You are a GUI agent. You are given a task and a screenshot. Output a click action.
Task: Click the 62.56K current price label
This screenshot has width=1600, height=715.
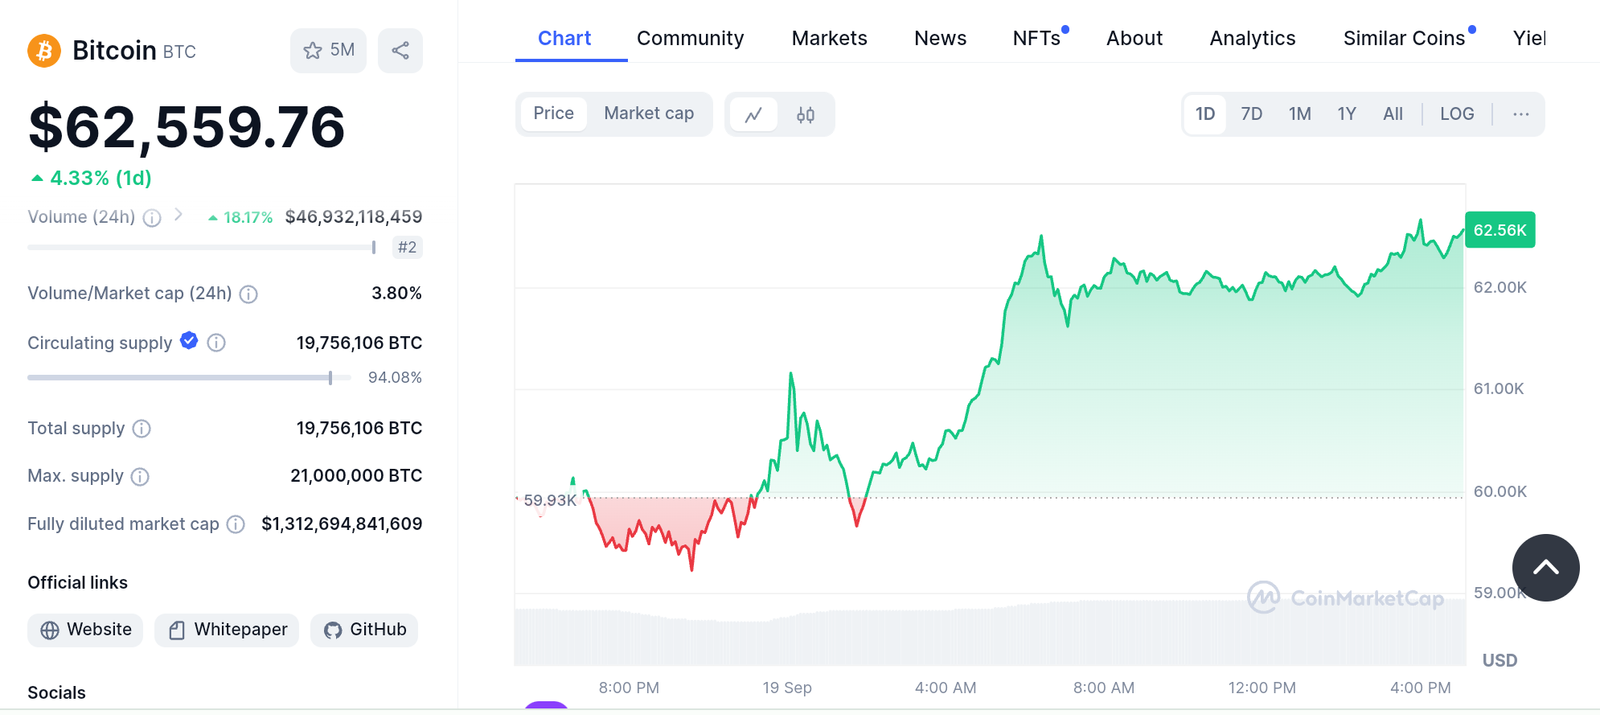pos(1500,230)
